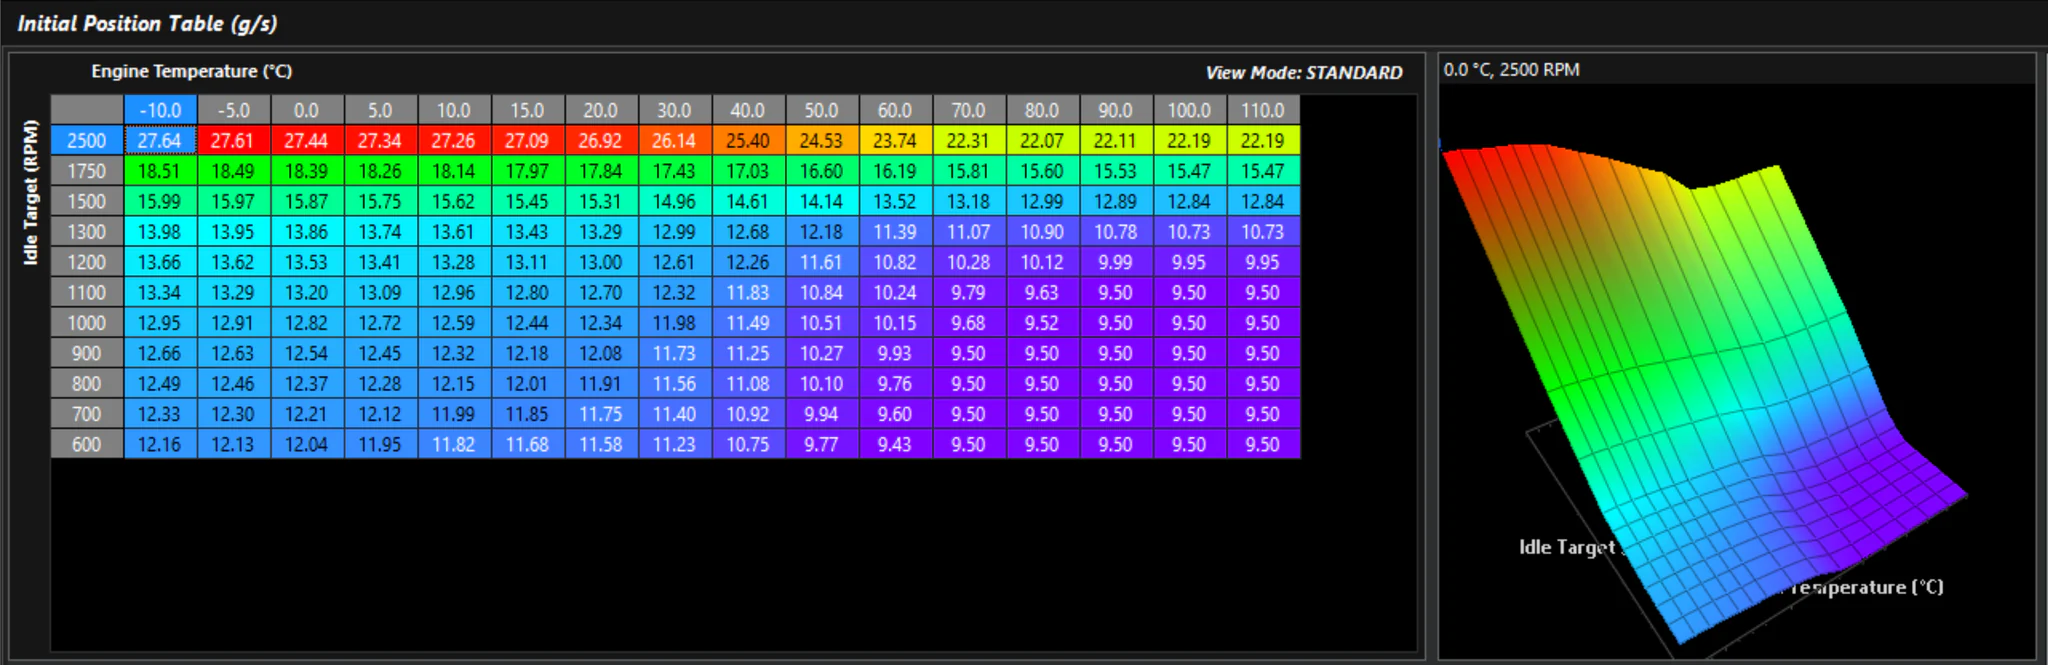The width and height of the screenshot is (2048, 665).
Task: Click cell 18.51 in the 1750 row
Action: pyautogui.click(x=160, y=171)
